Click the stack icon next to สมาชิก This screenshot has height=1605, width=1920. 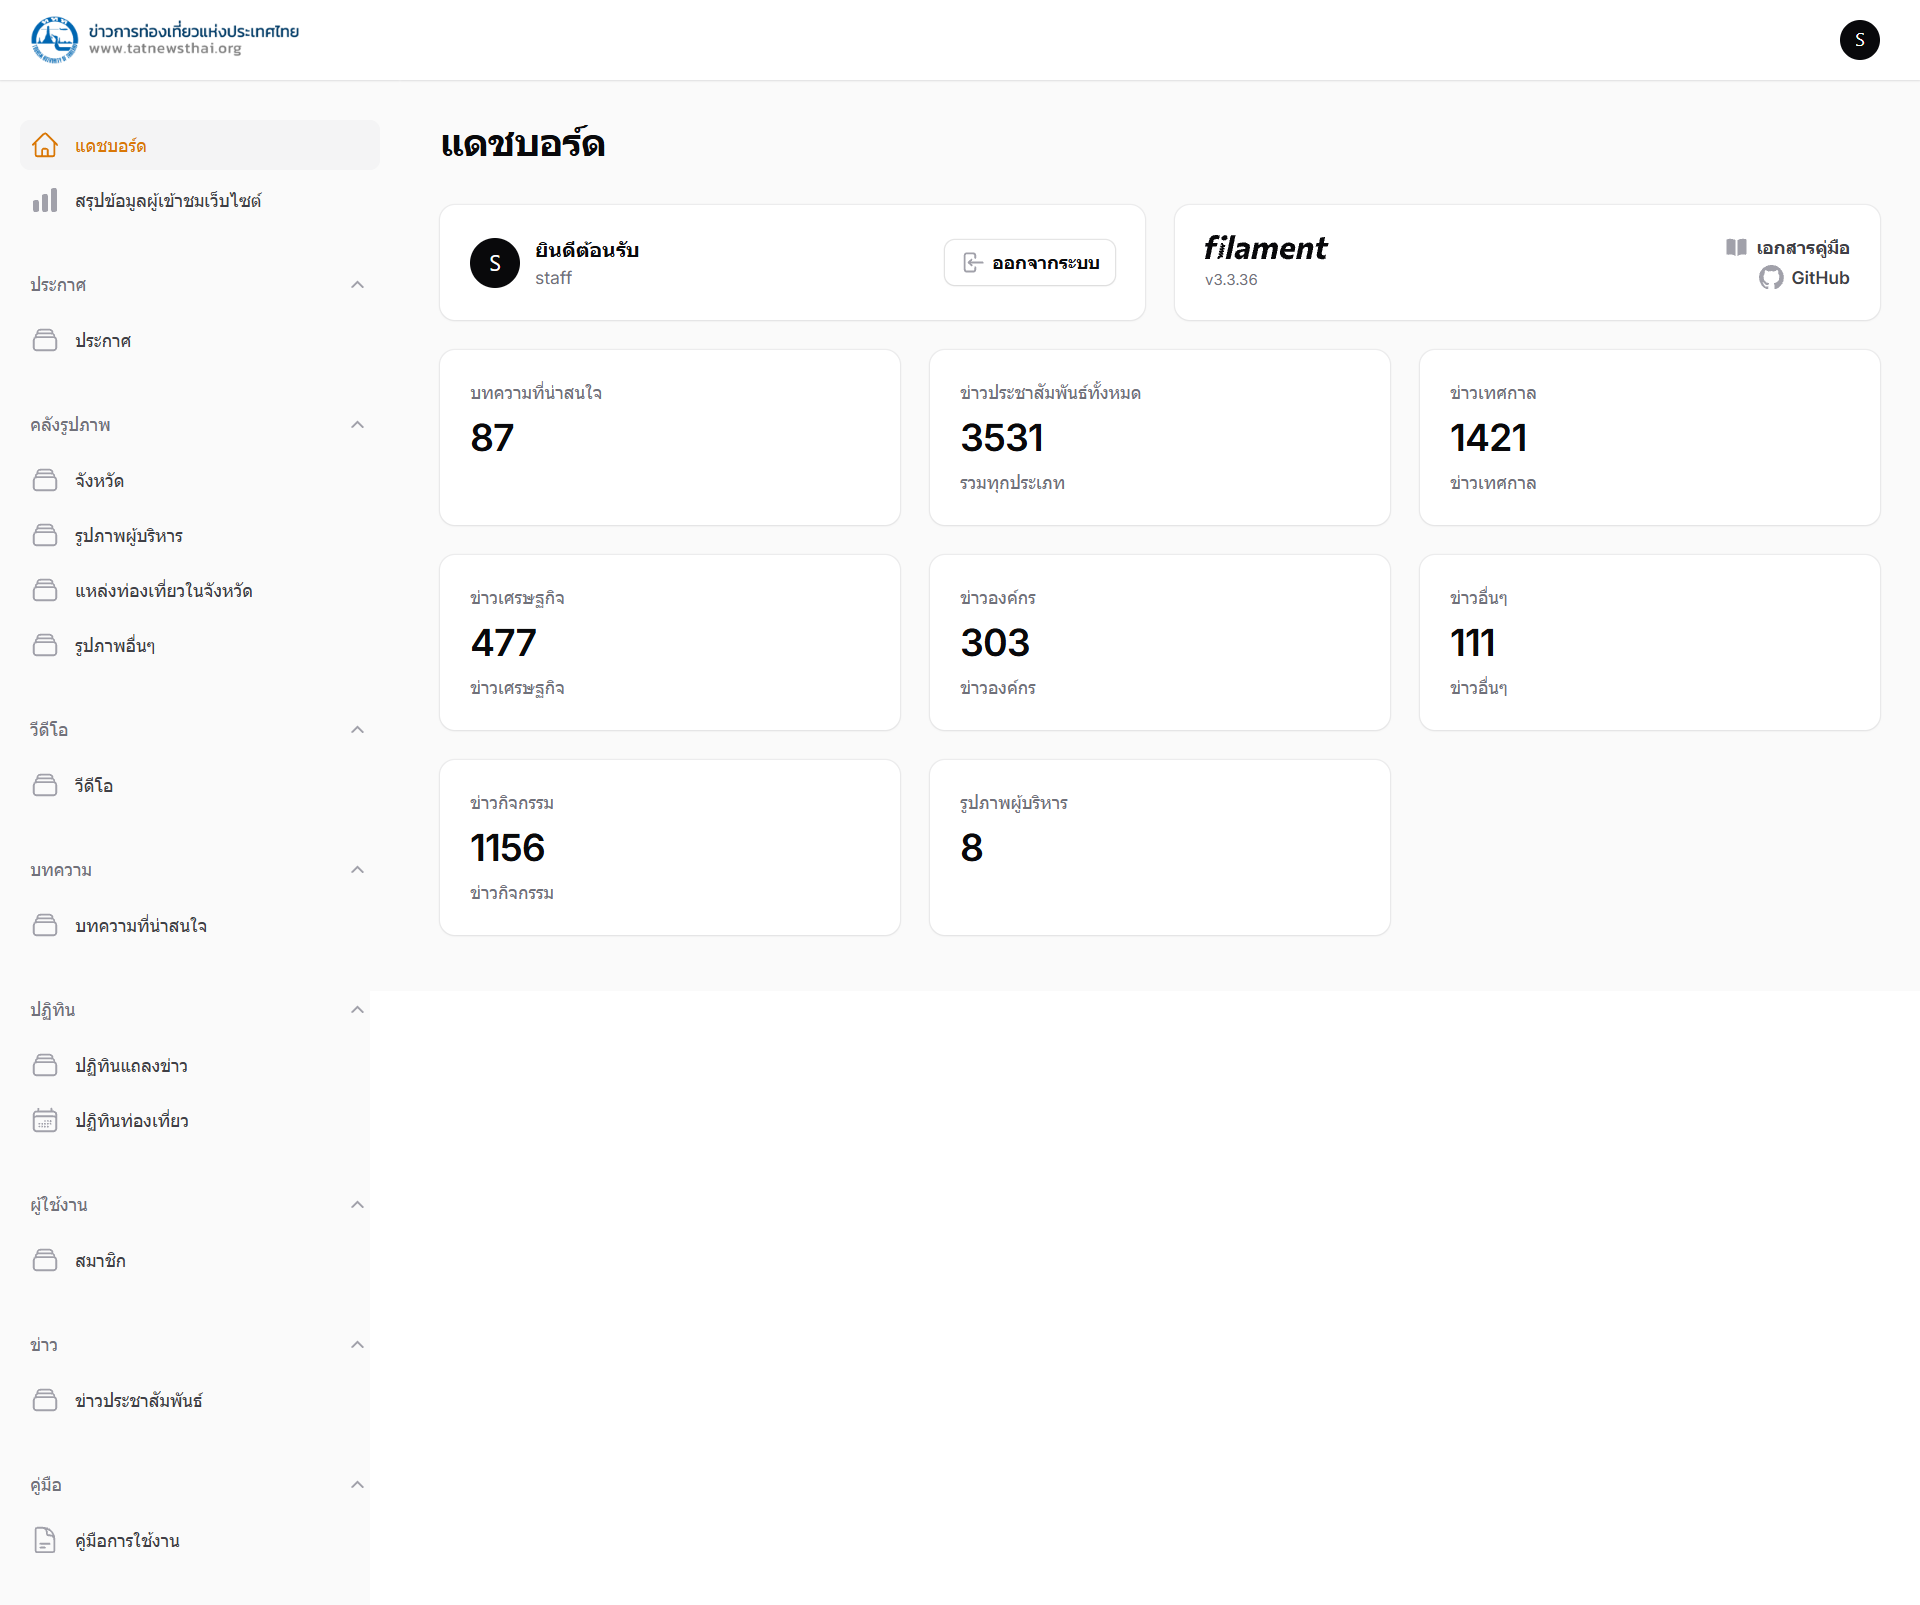coord(45,1260)
